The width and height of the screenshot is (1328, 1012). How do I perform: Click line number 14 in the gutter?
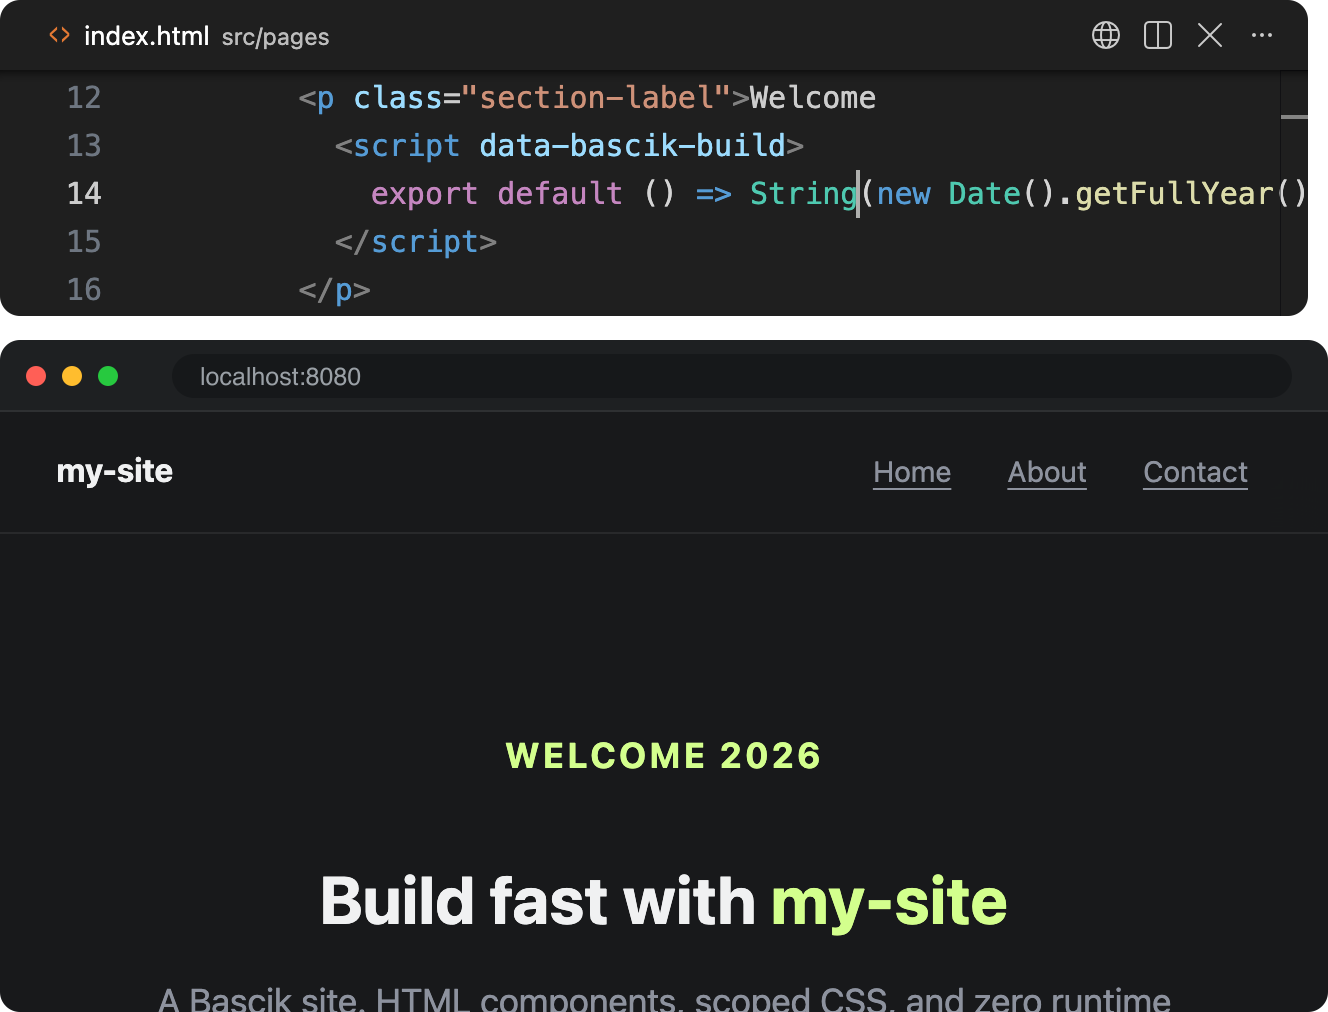pyautogui.click(x=84, y=194)
